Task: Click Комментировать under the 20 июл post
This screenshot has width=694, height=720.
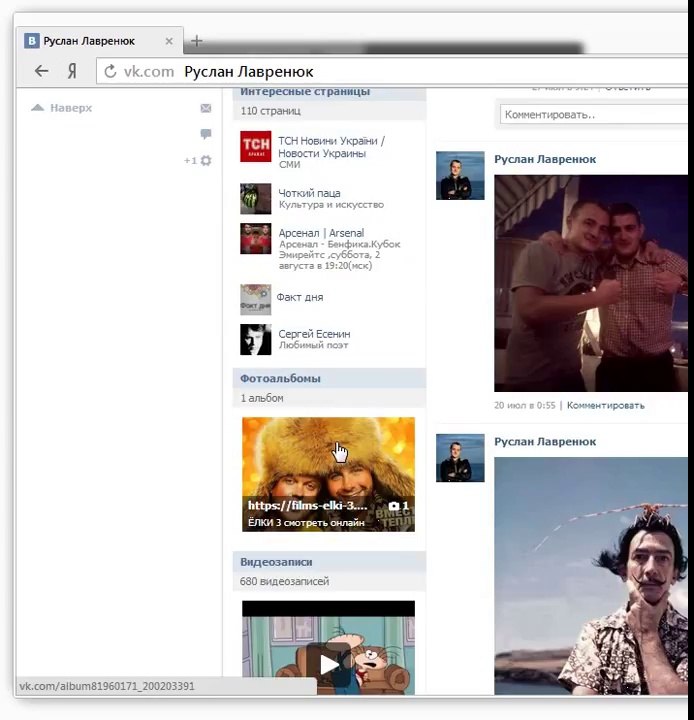Action: (605, 405)
